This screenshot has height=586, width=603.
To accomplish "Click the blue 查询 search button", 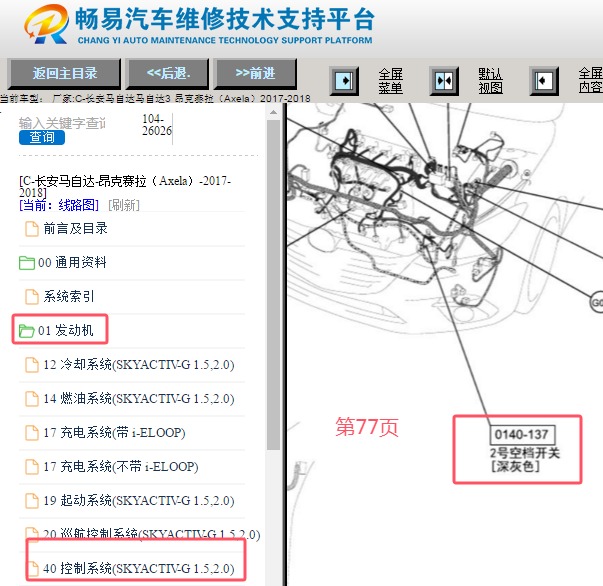I will tap(42, 138).
